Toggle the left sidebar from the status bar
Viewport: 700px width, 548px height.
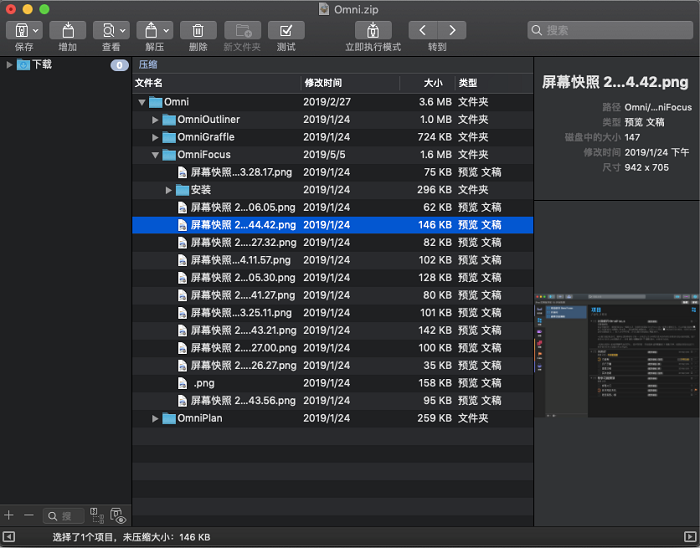point(9,538)
